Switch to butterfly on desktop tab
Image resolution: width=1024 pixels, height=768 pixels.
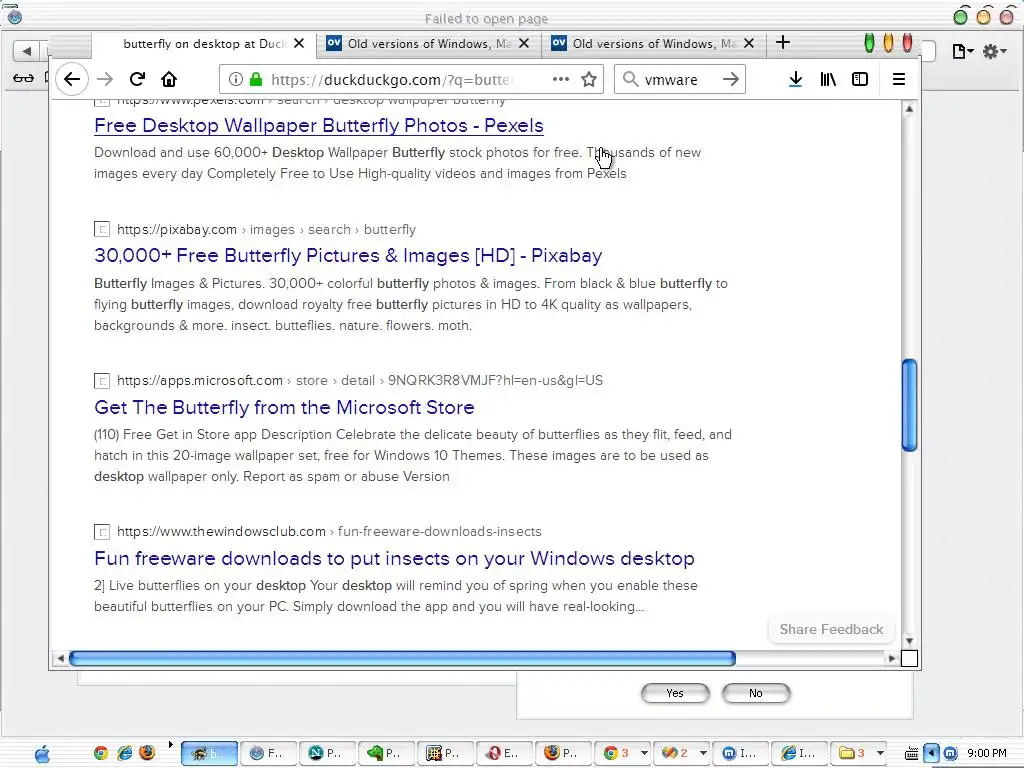click(x=204, y=44)
